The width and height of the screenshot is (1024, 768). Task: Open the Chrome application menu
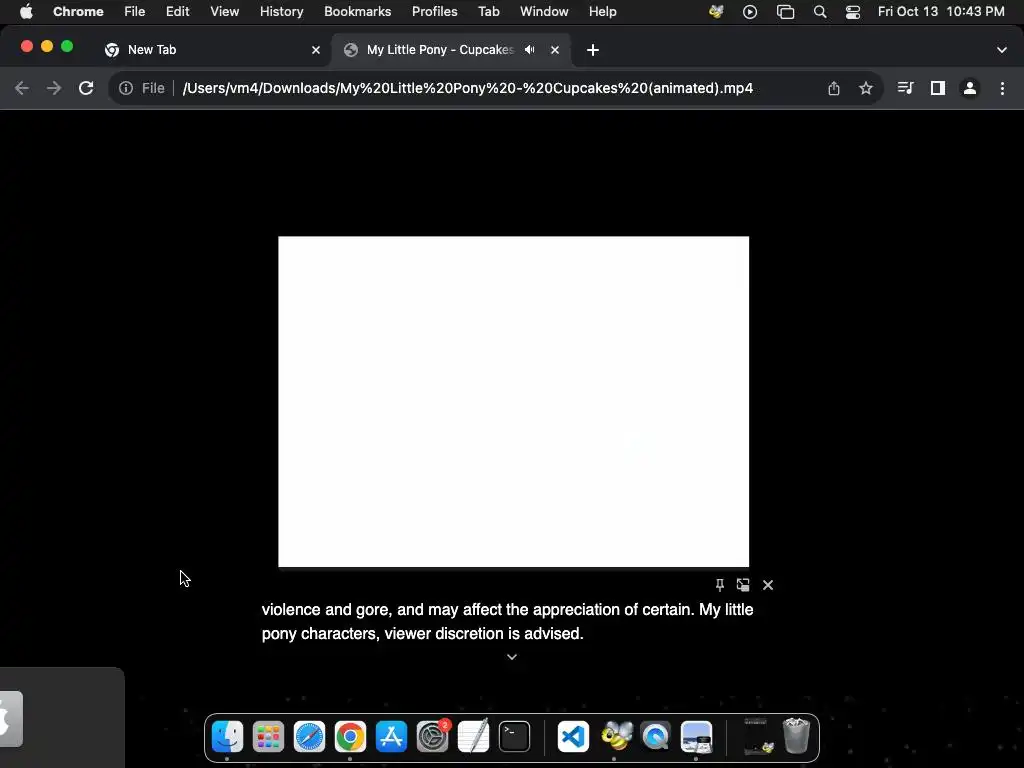(78, 12)
